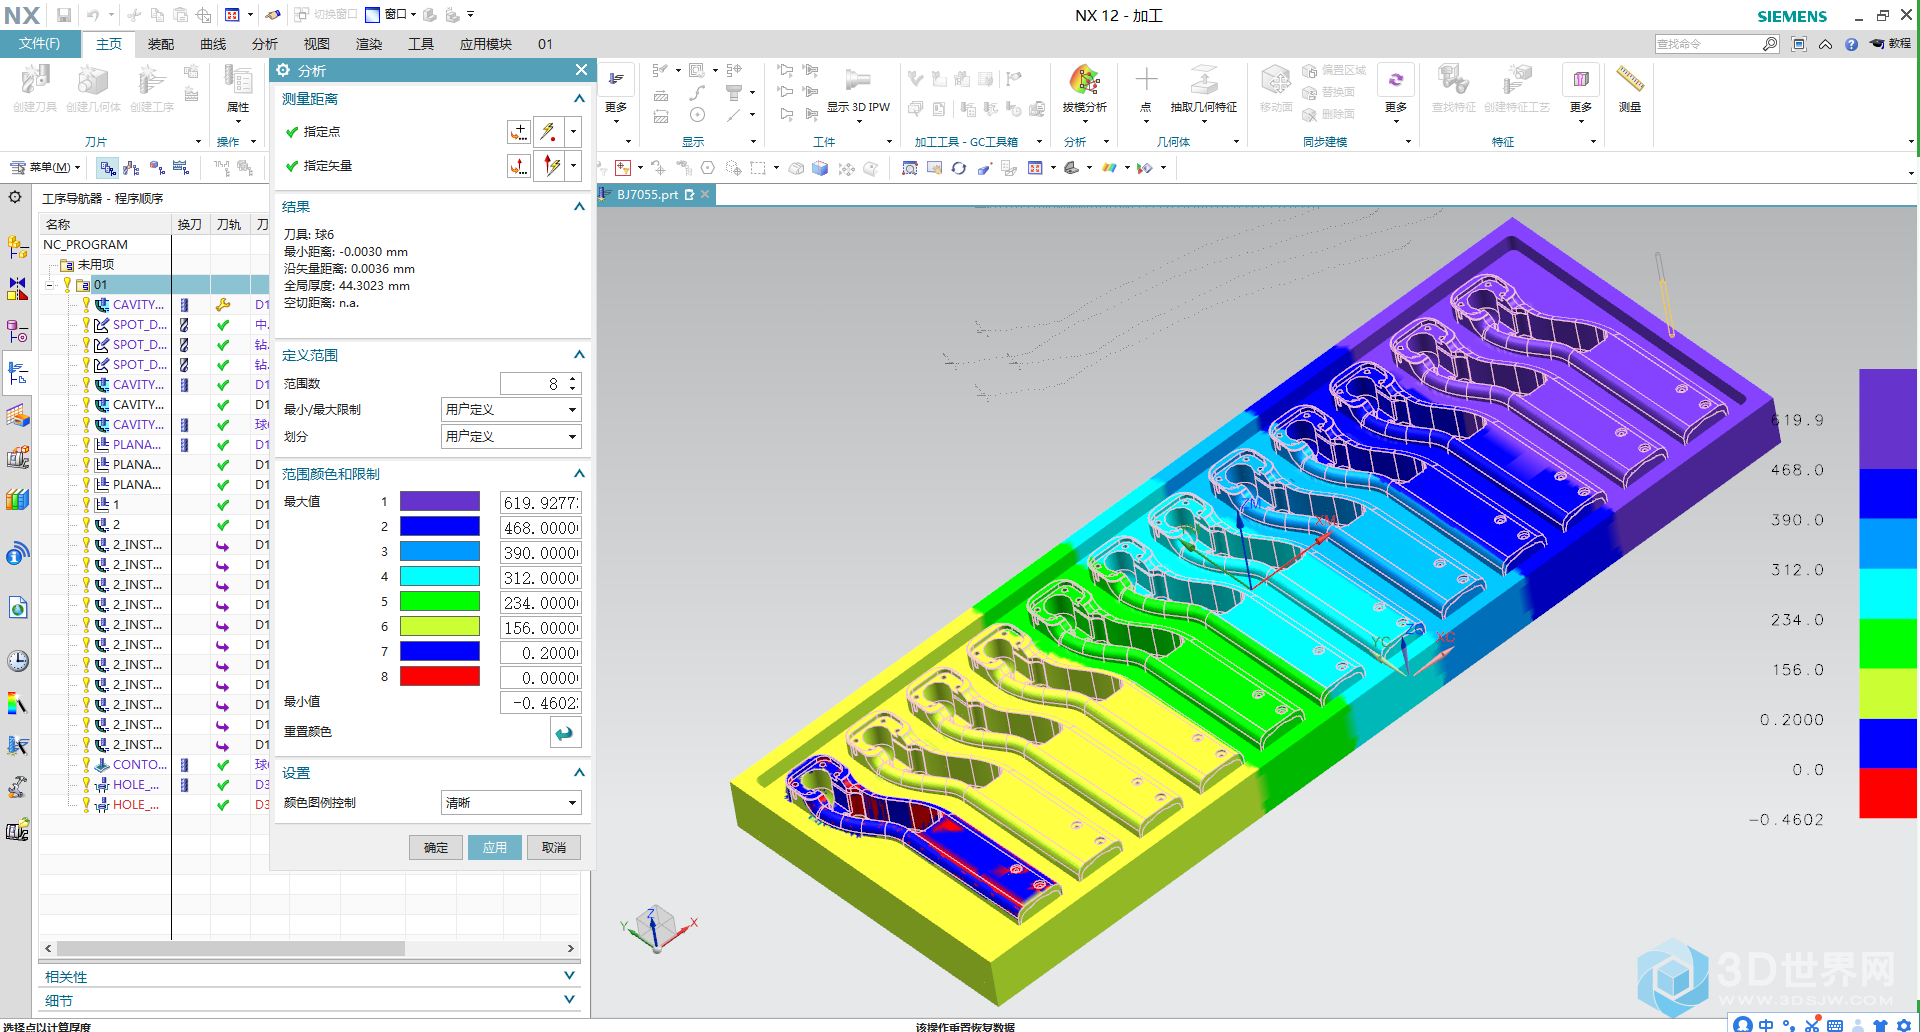The width and height of the screenshot is (1920, 1032).
Task: Collapse the 范围颜色和限制 section
Action: (x=578, y=474)
